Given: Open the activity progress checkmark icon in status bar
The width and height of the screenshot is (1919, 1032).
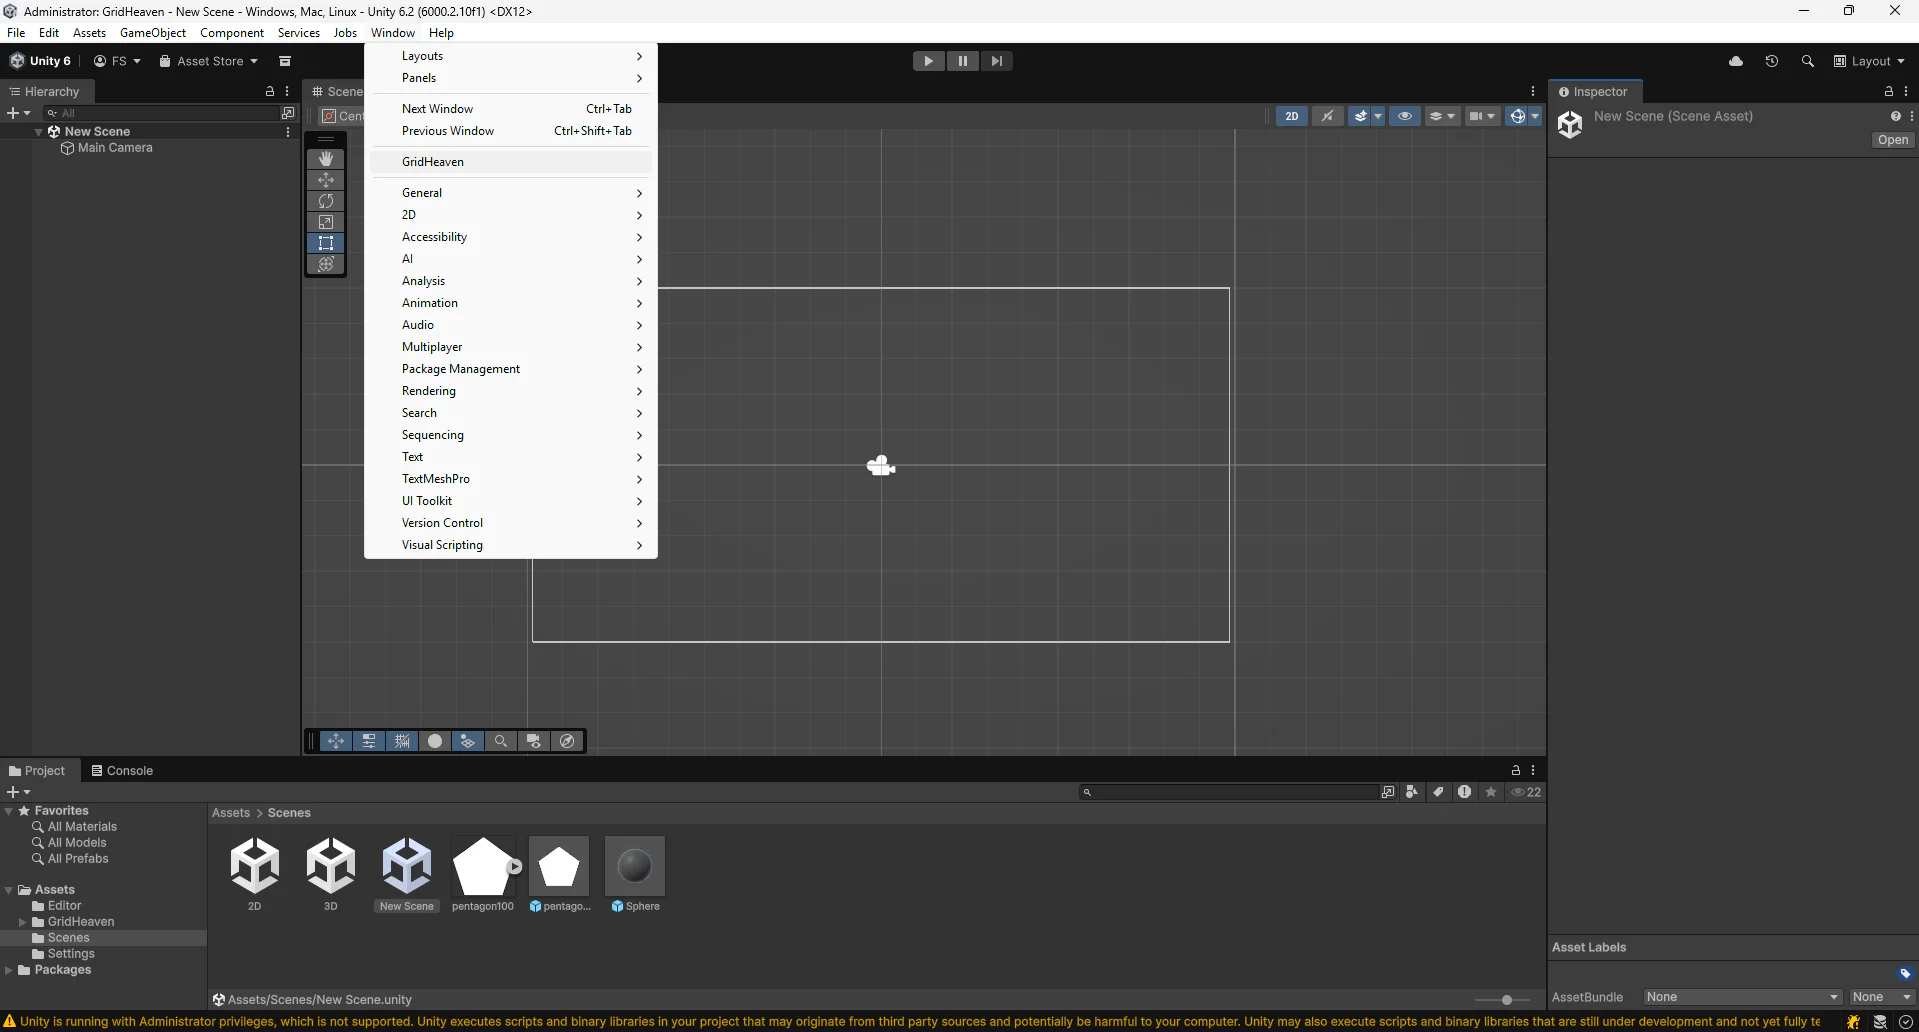Looking at the screenshot, I should tap(1906, 1022).
